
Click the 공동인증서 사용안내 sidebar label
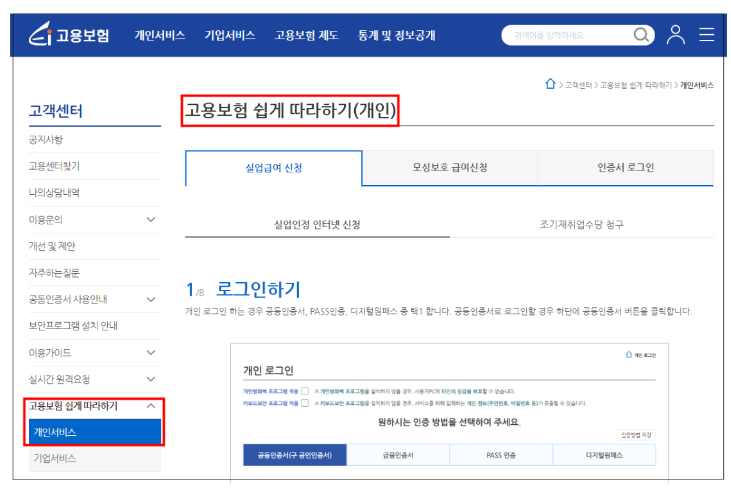click(x=68, y=299)
